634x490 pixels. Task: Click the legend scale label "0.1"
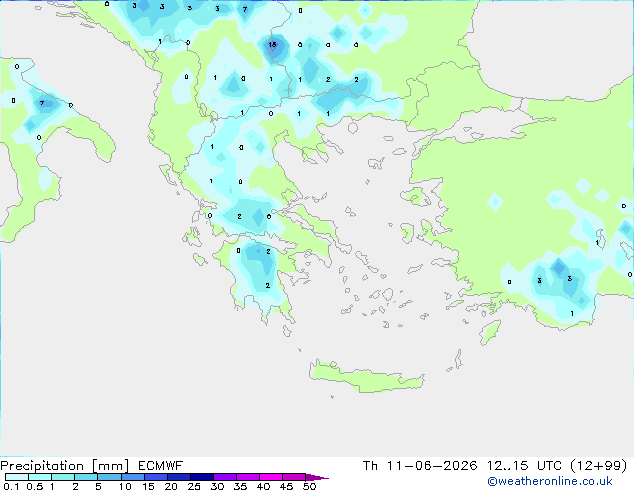(x=11, y=486)
